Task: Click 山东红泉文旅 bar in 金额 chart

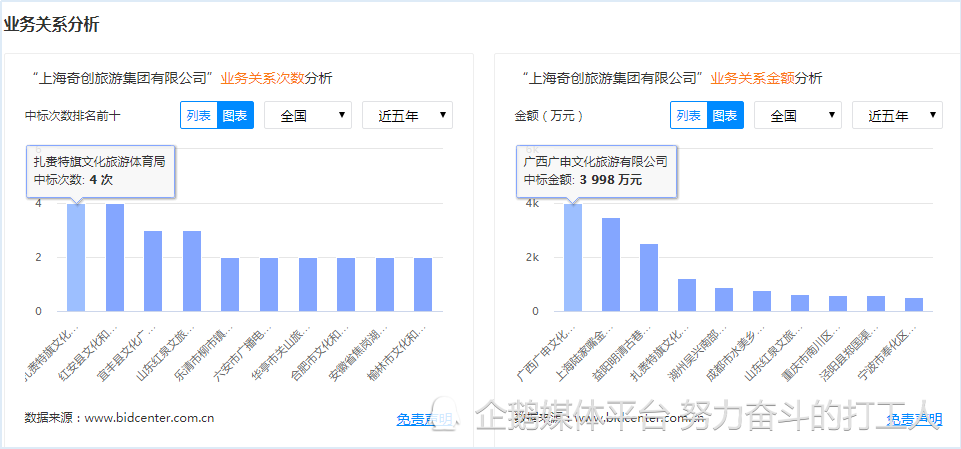Action: click(x=800, y=303)
